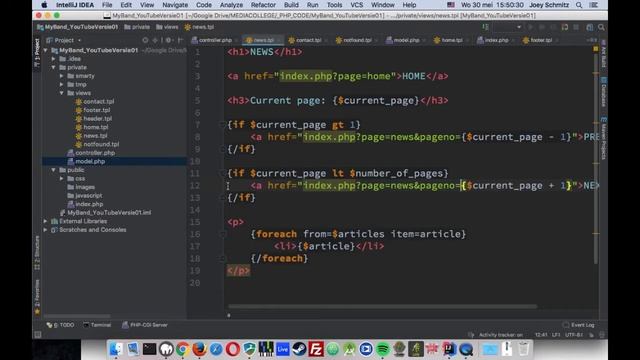Viewport: 640px width, 360px height.
Task: Open Steam from the dock
Action: coord(299,349)
